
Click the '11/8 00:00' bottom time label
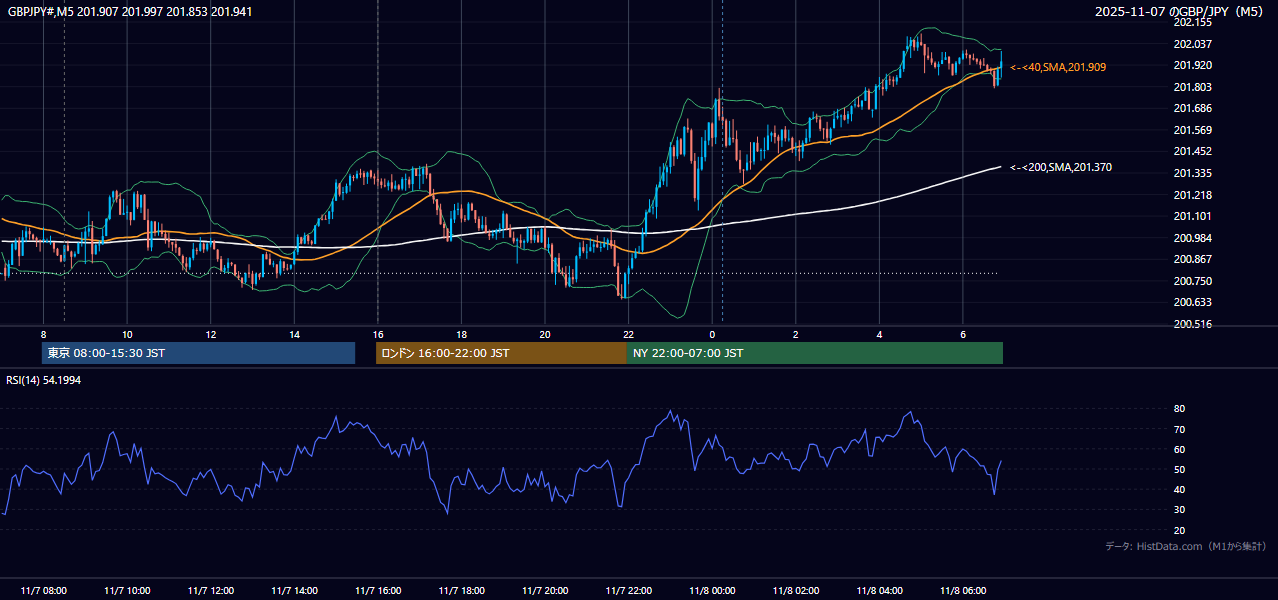click(712, 591)
